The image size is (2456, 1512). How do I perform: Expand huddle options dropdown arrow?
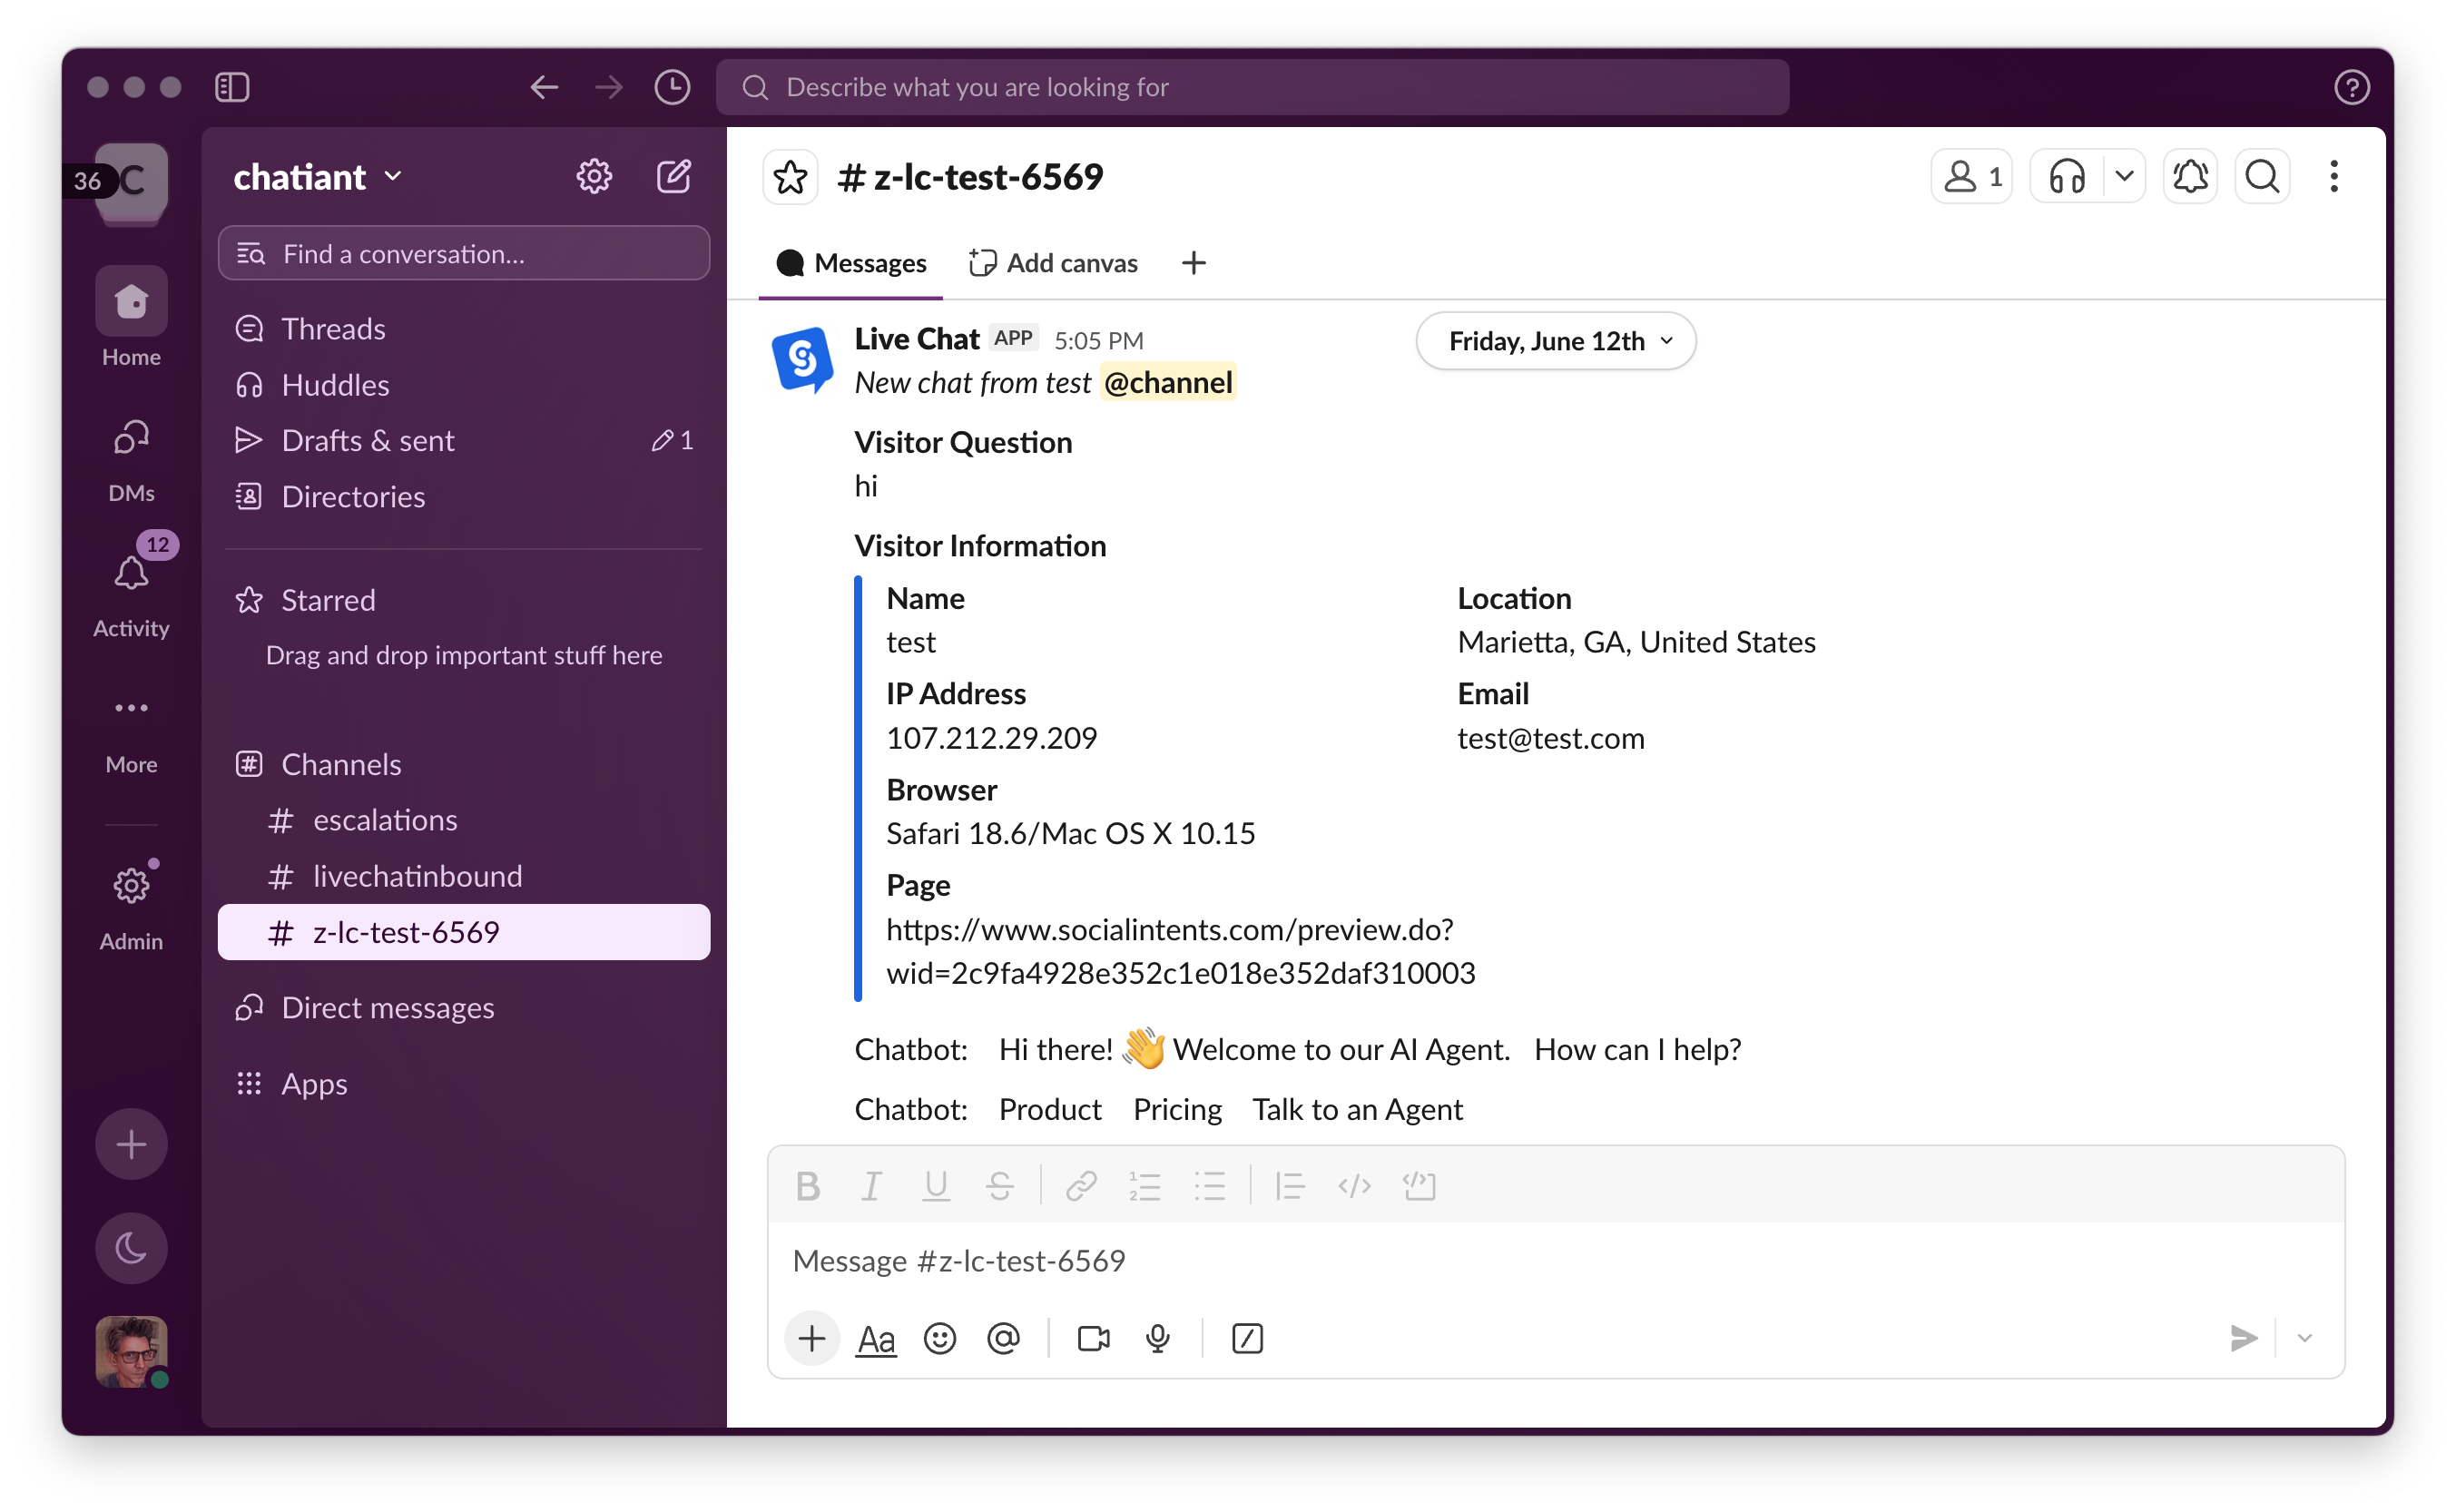pyautogui.click(x=2124, y=177)
